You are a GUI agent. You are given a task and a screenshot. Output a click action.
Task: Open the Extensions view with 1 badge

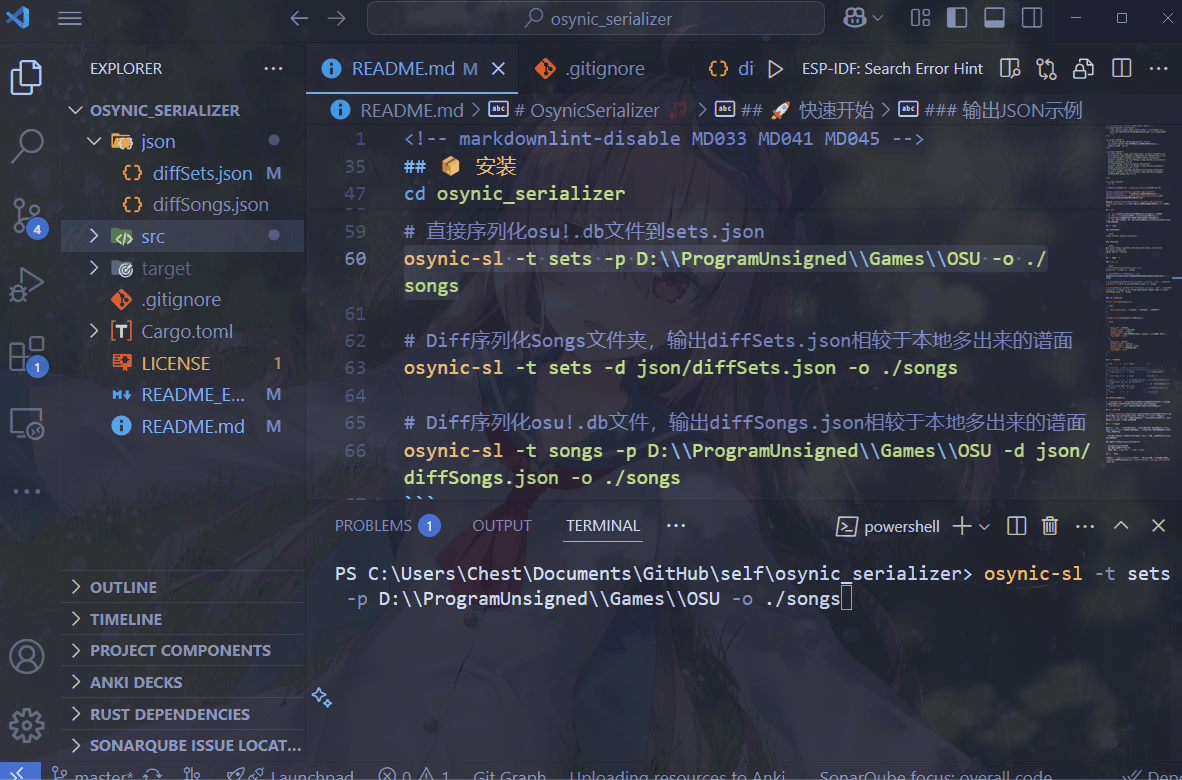click(x=26, y=354)
